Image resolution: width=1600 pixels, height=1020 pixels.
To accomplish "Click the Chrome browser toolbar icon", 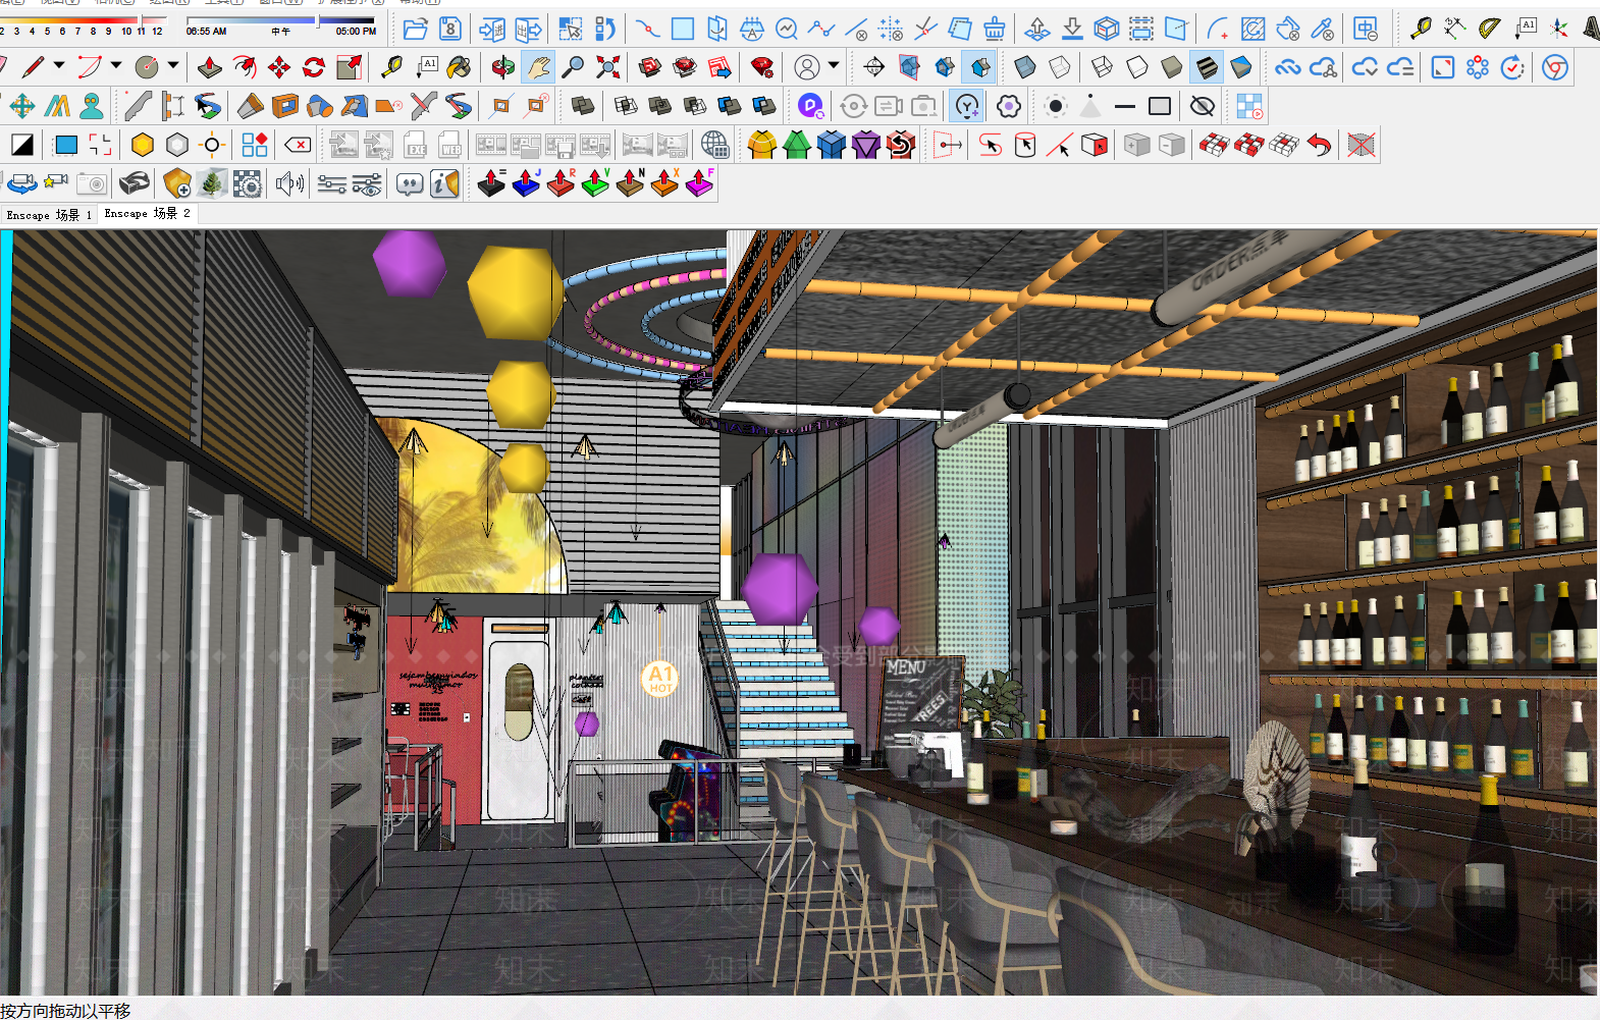I will pos(1554,67).
